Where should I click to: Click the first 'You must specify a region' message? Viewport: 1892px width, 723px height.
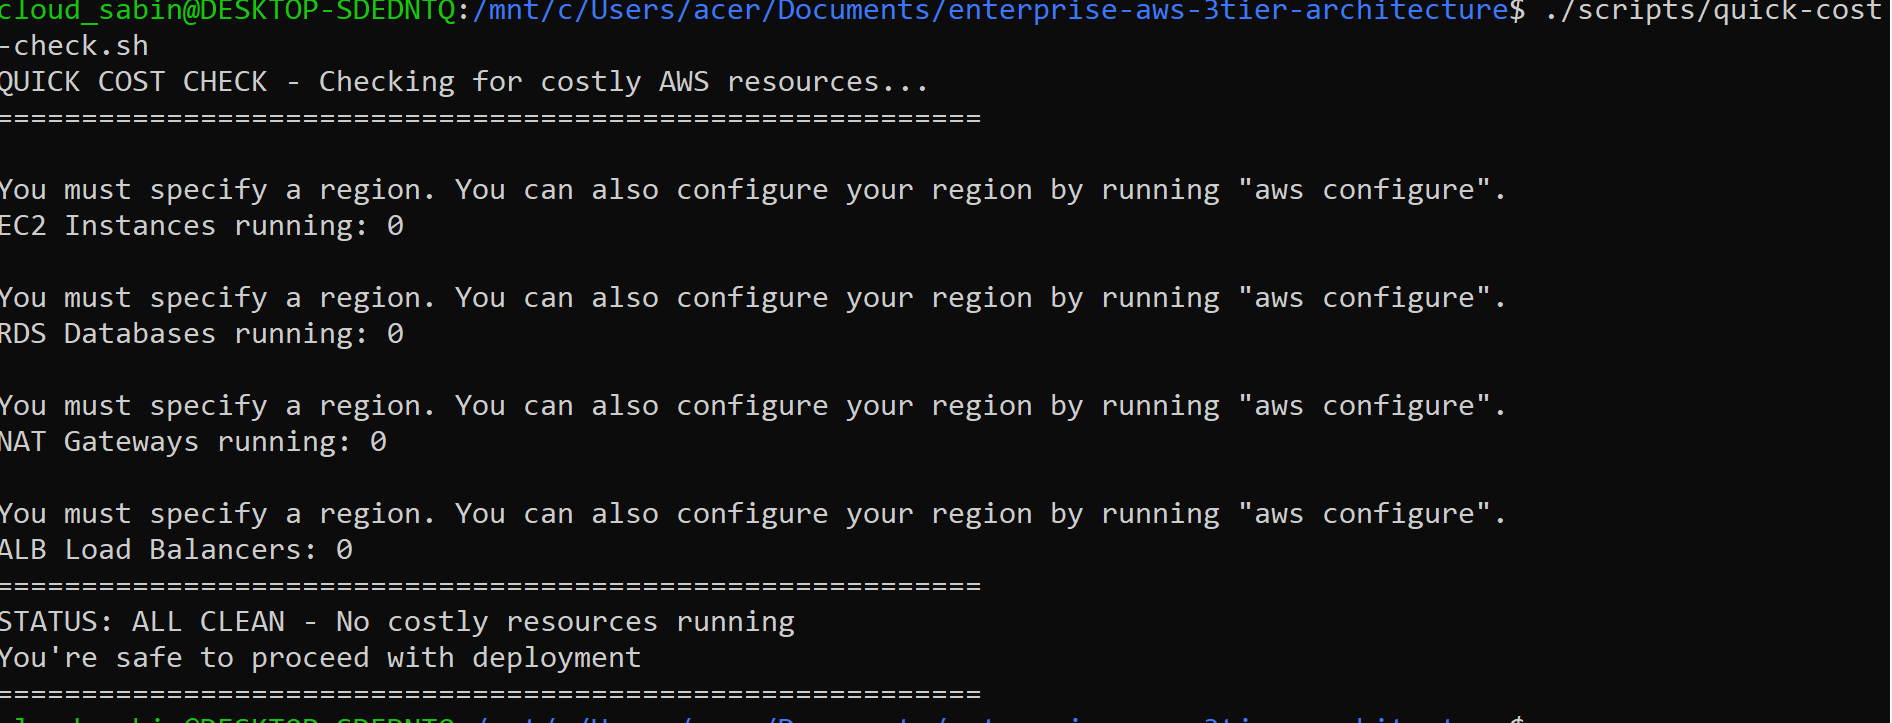tap(752, 190)
